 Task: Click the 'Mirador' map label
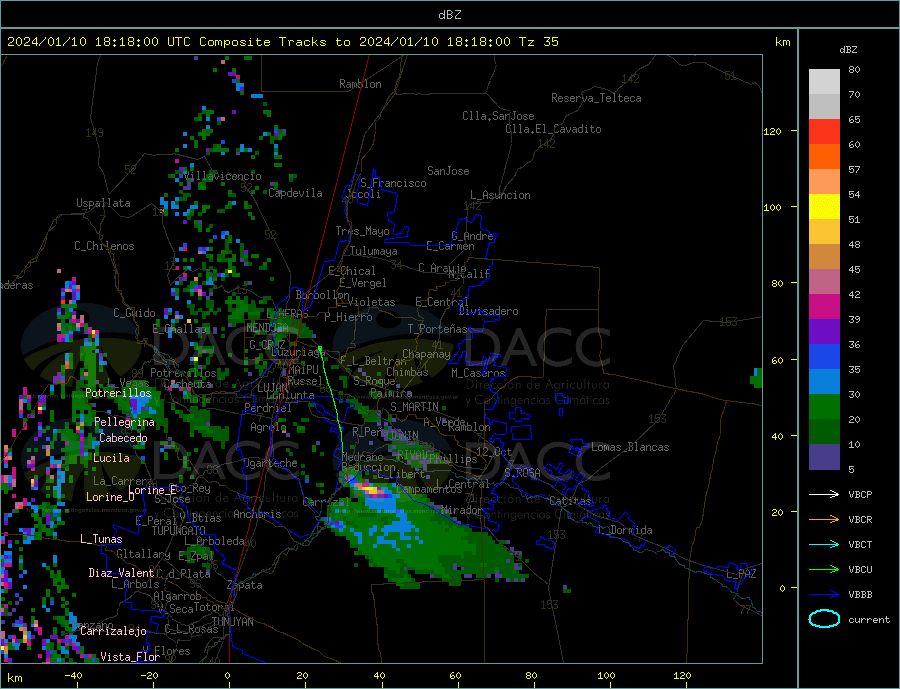pos(463,510)
